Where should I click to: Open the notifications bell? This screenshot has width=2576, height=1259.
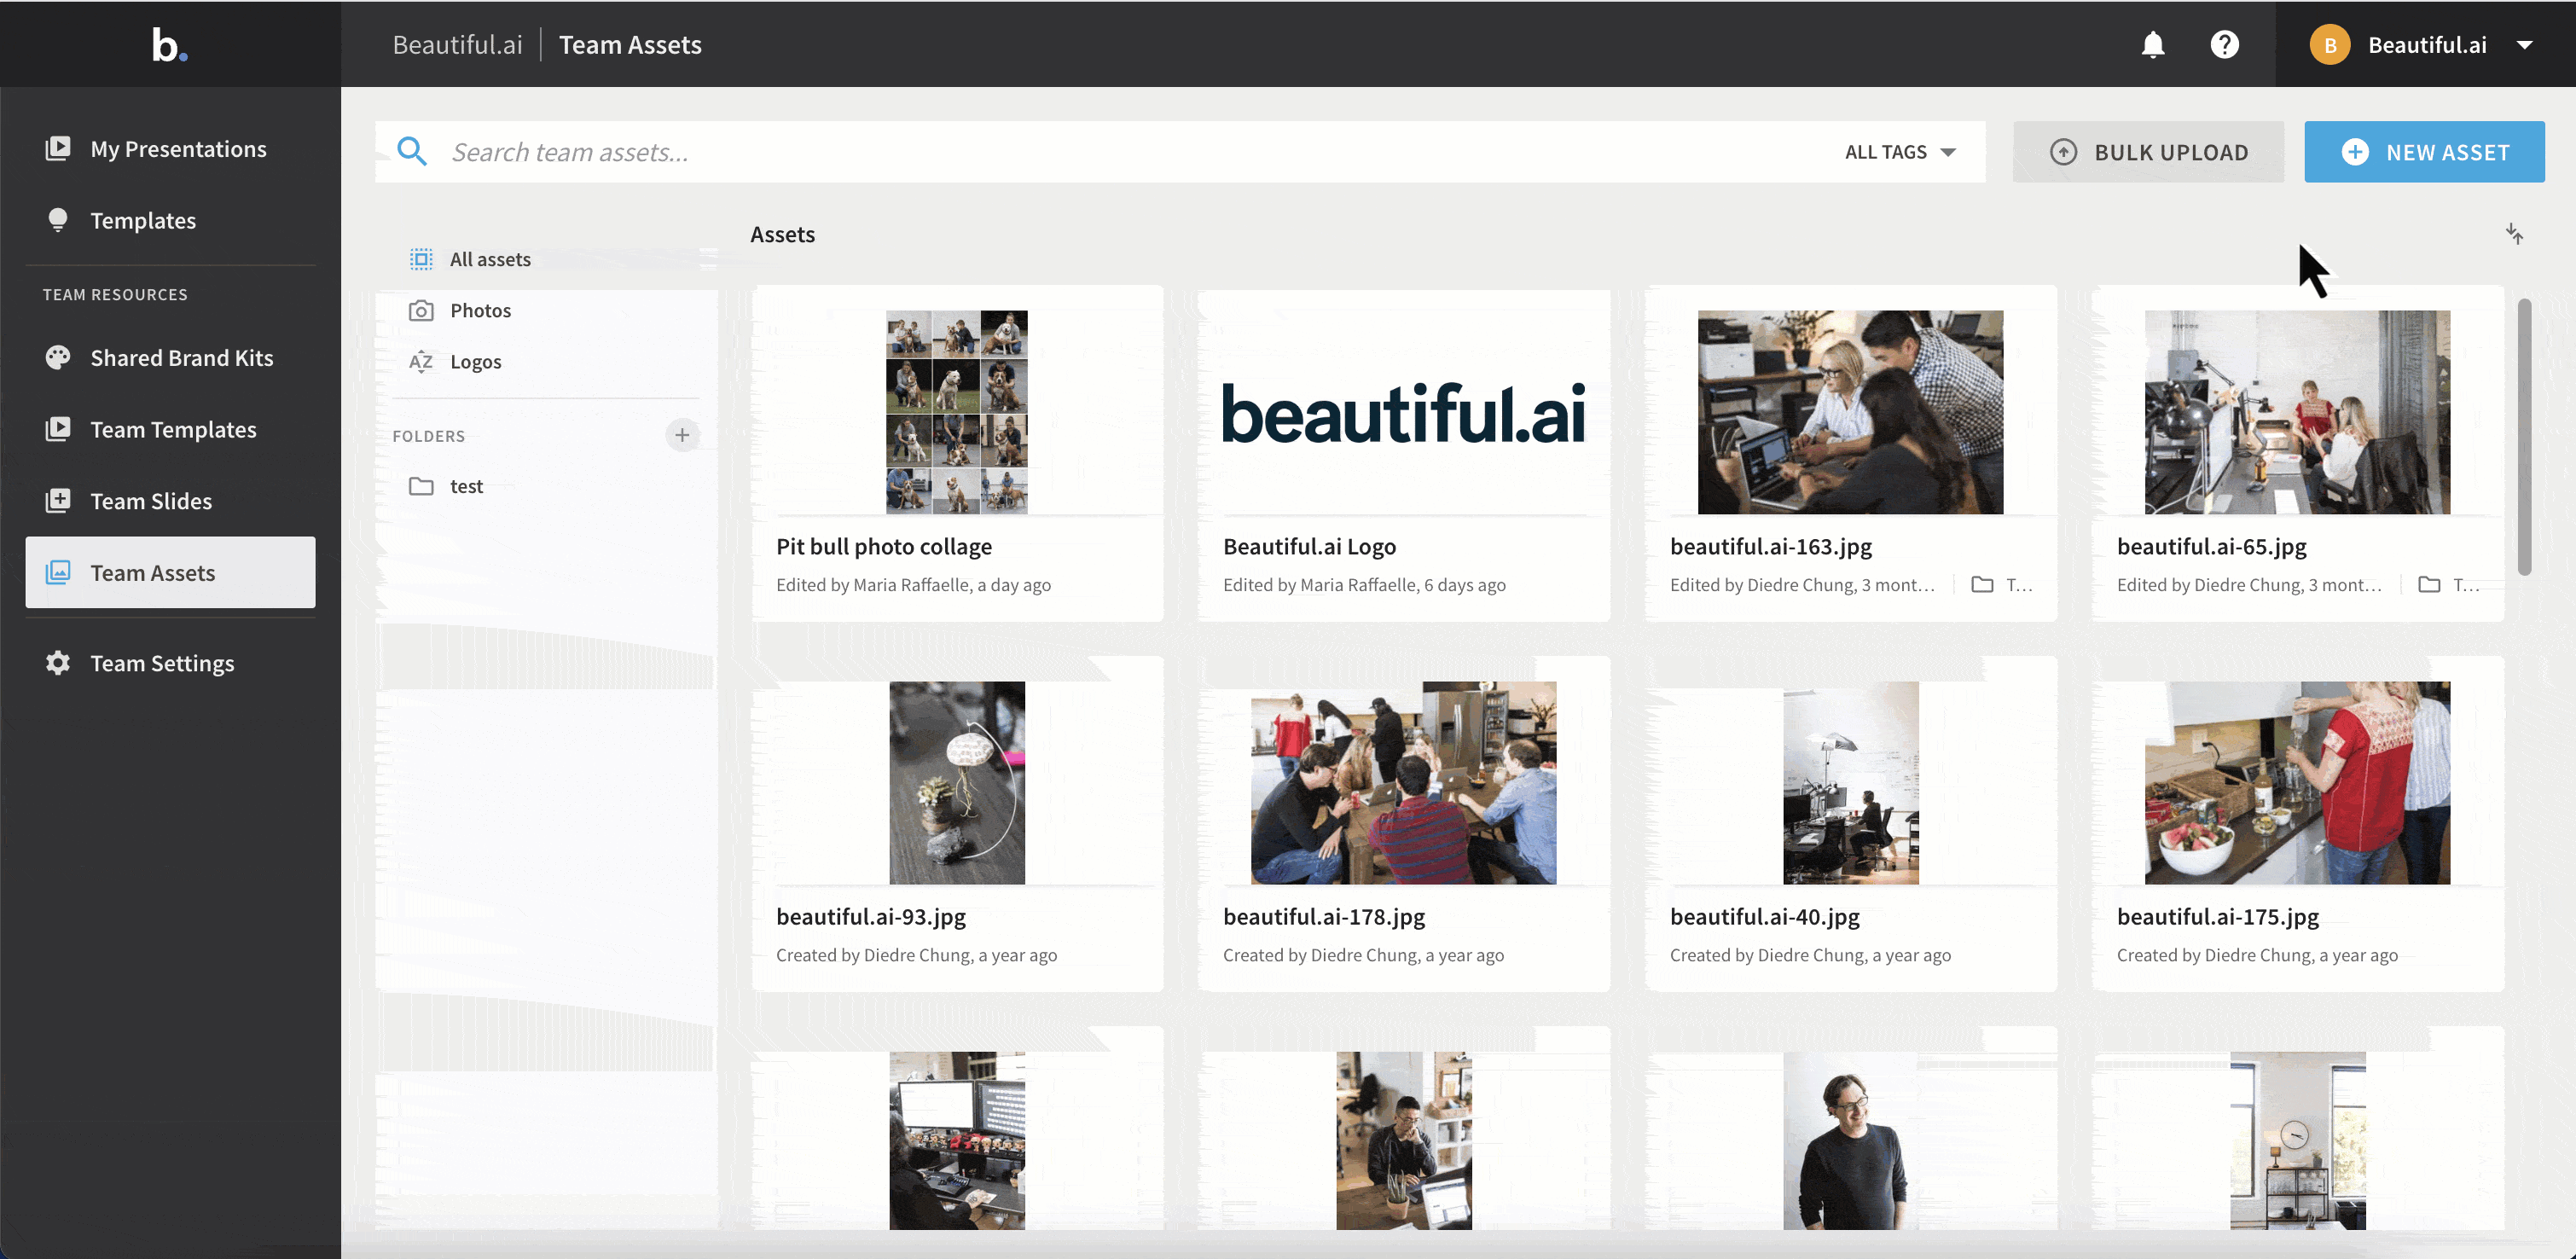coord(2153,45)
